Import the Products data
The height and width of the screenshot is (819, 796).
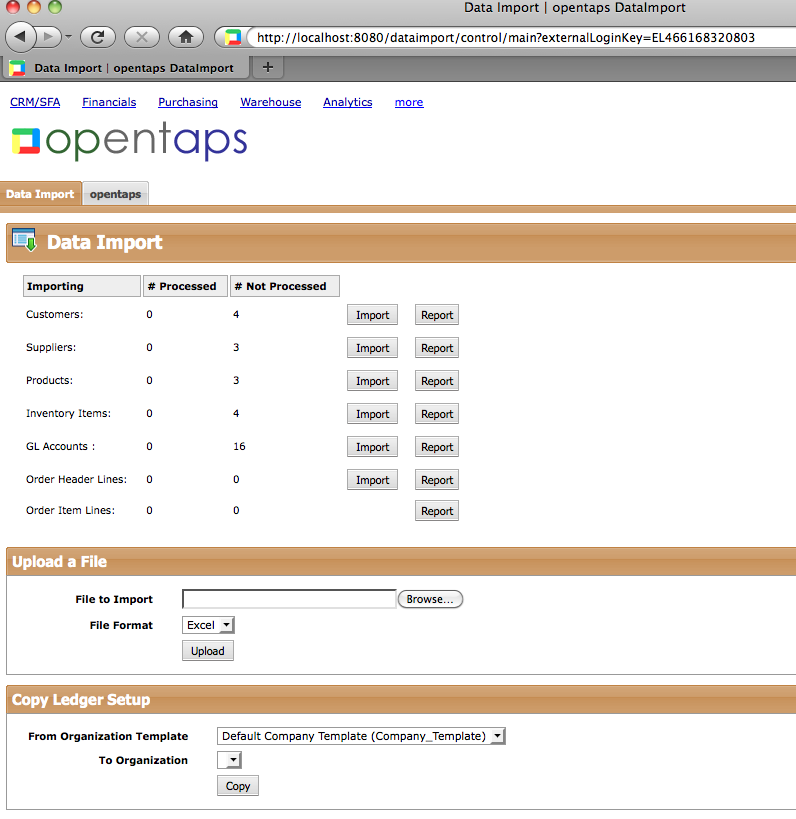(x=372, y=381)
